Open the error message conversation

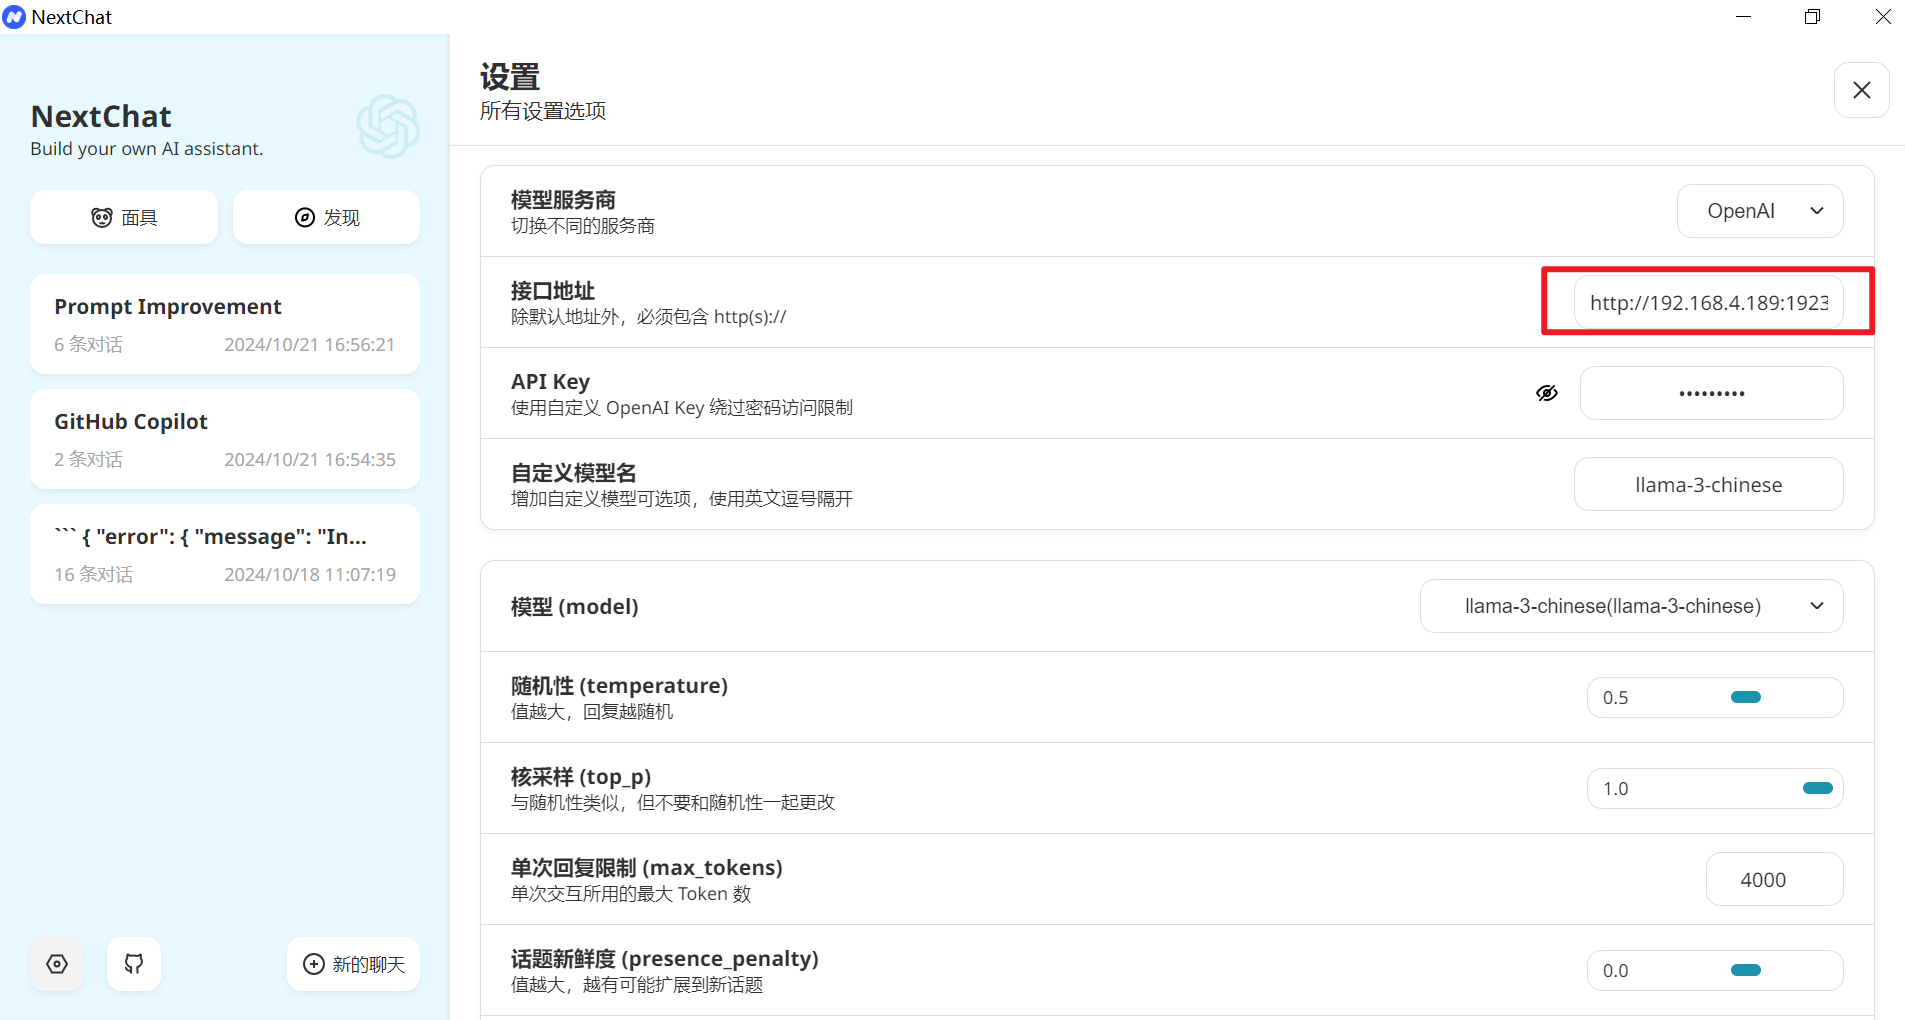(225, 554)
